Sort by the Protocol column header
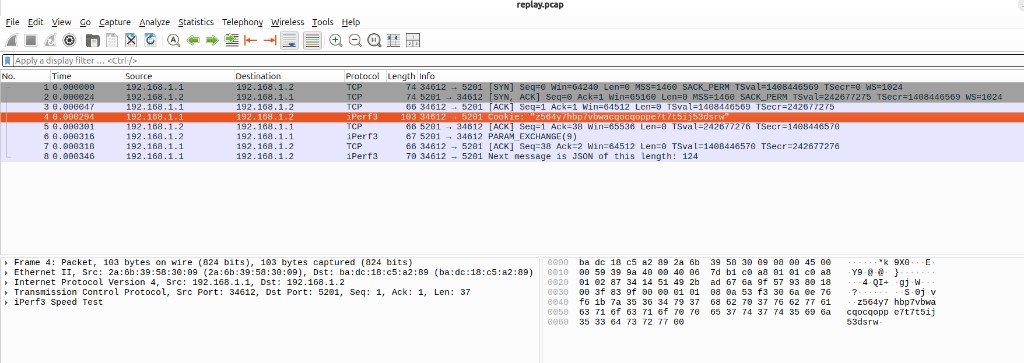The image size is (1024, 363). (x=365, y=76)
